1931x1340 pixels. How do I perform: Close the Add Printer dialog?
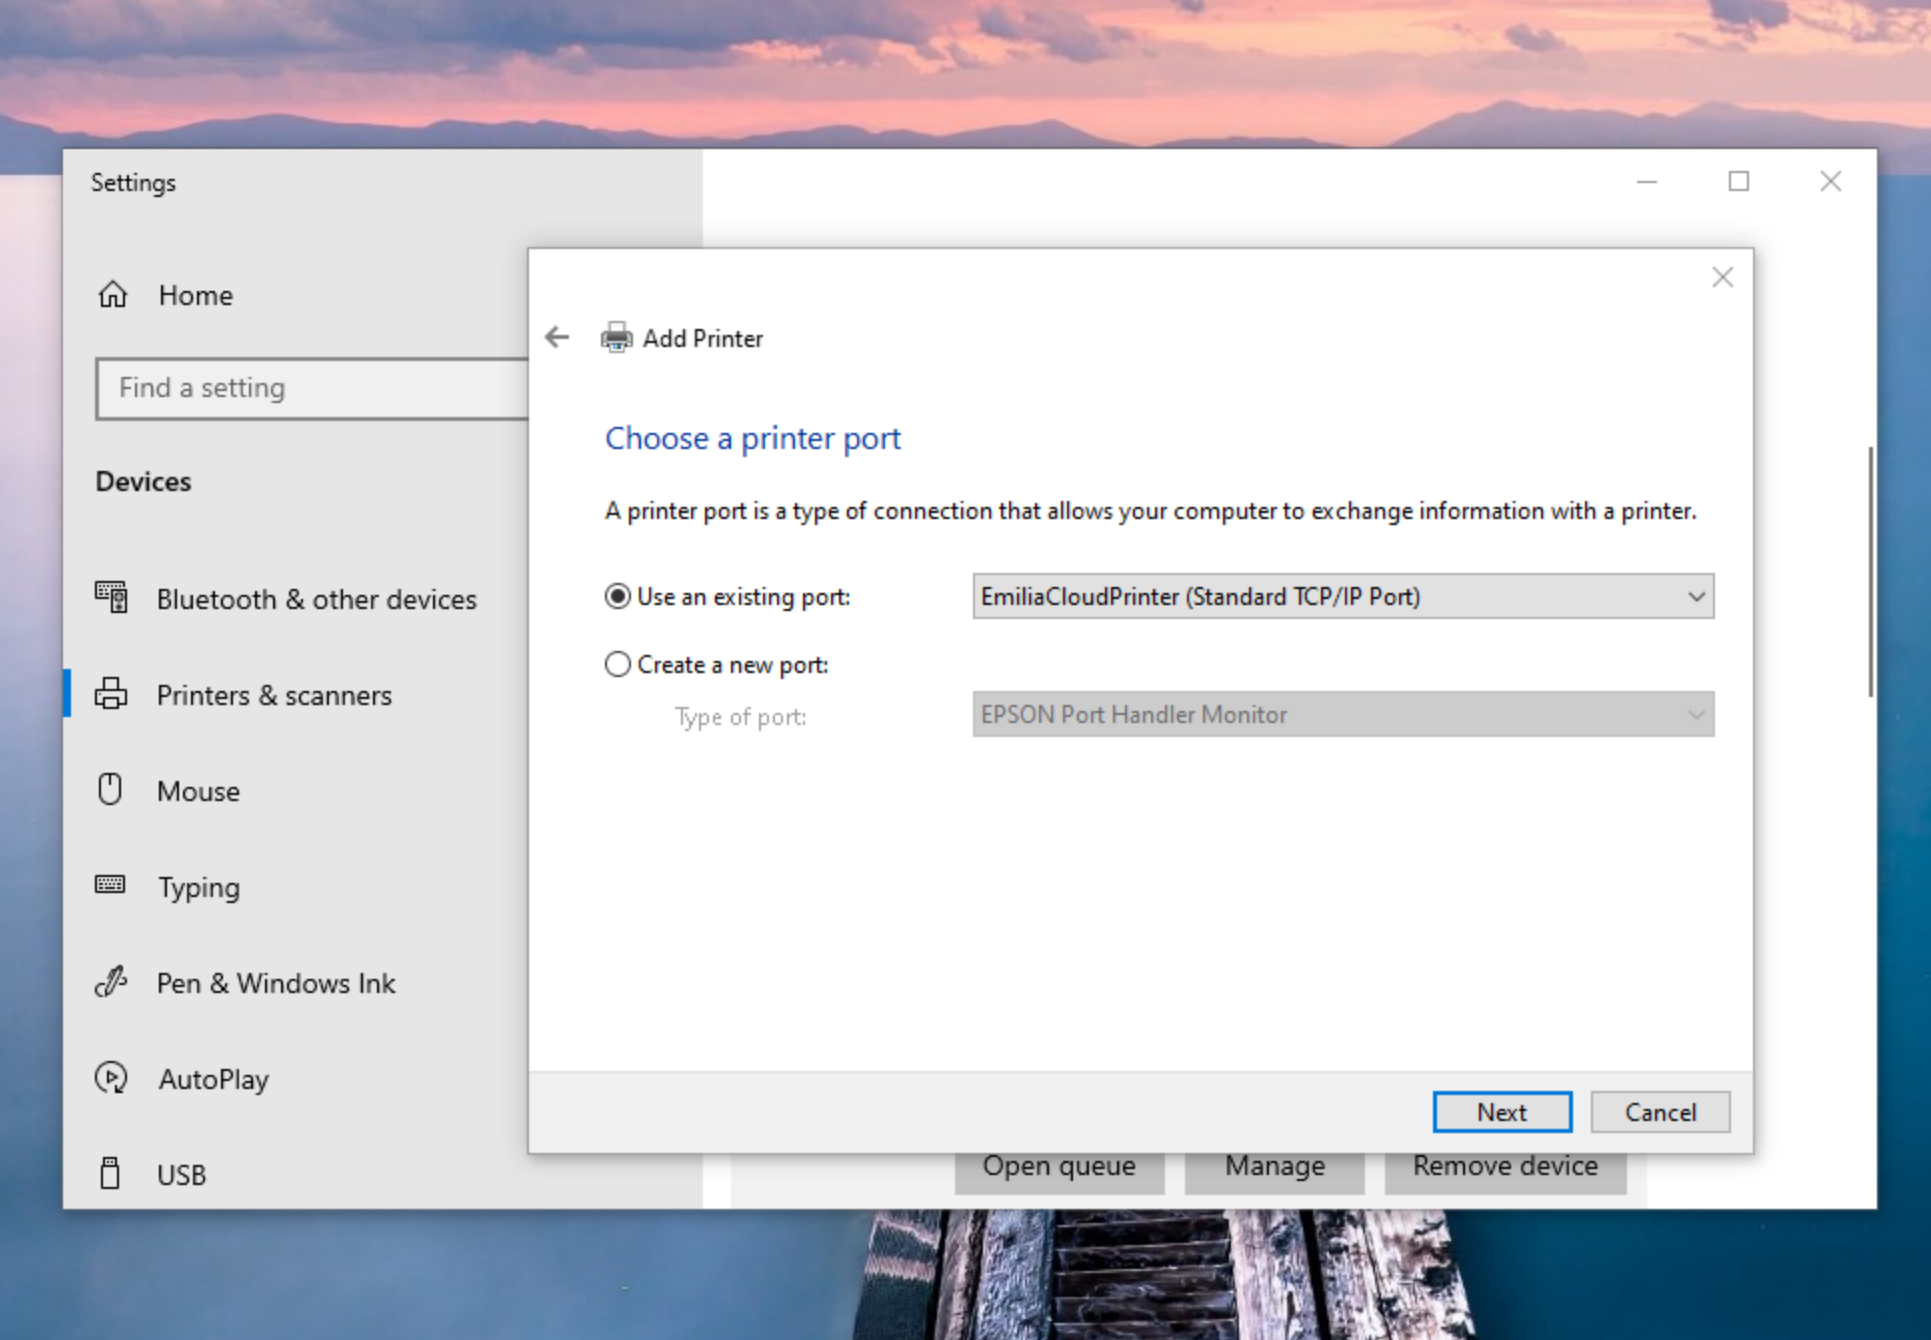1722,277
